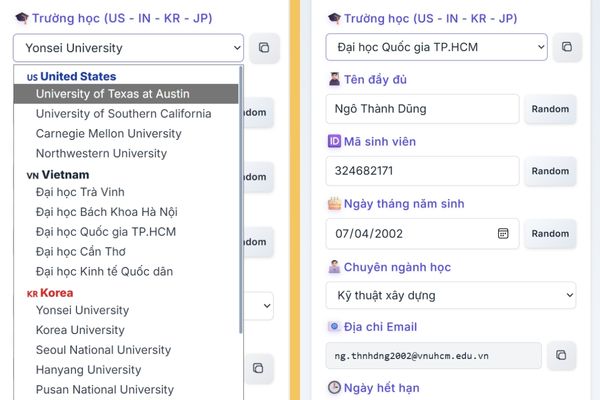Image resolution: width=600 pixels, height=400 pixels.
Task: Click copy icon beside Yonsei University dropdown
Action: click(x=263, y=47)
